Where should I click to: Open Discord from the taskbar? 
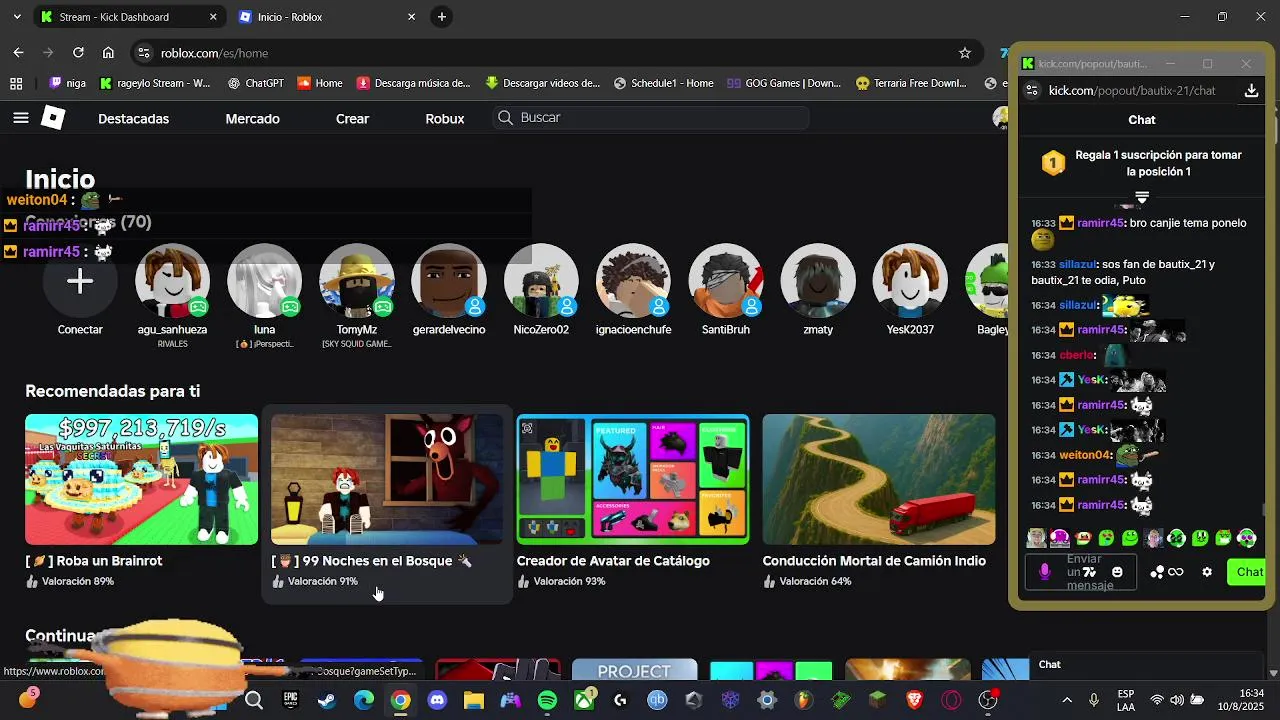(437, 700)
